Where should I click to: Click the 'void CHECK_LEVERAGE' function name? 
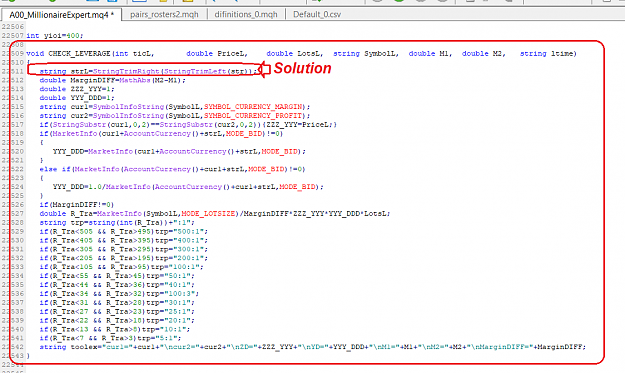(x=68, y=53)
